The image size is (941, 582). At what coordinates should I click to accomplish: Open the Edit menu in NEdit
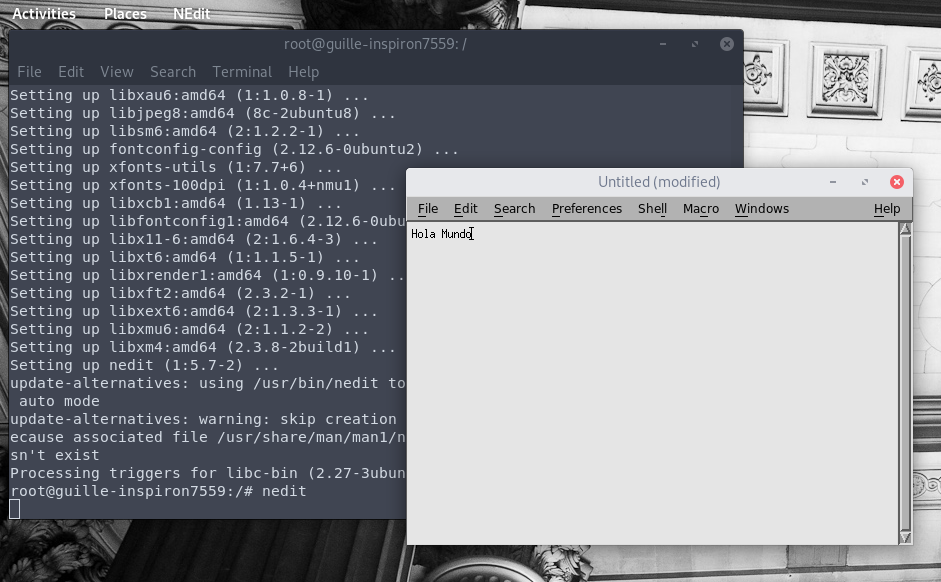click(x=466, y=209)
